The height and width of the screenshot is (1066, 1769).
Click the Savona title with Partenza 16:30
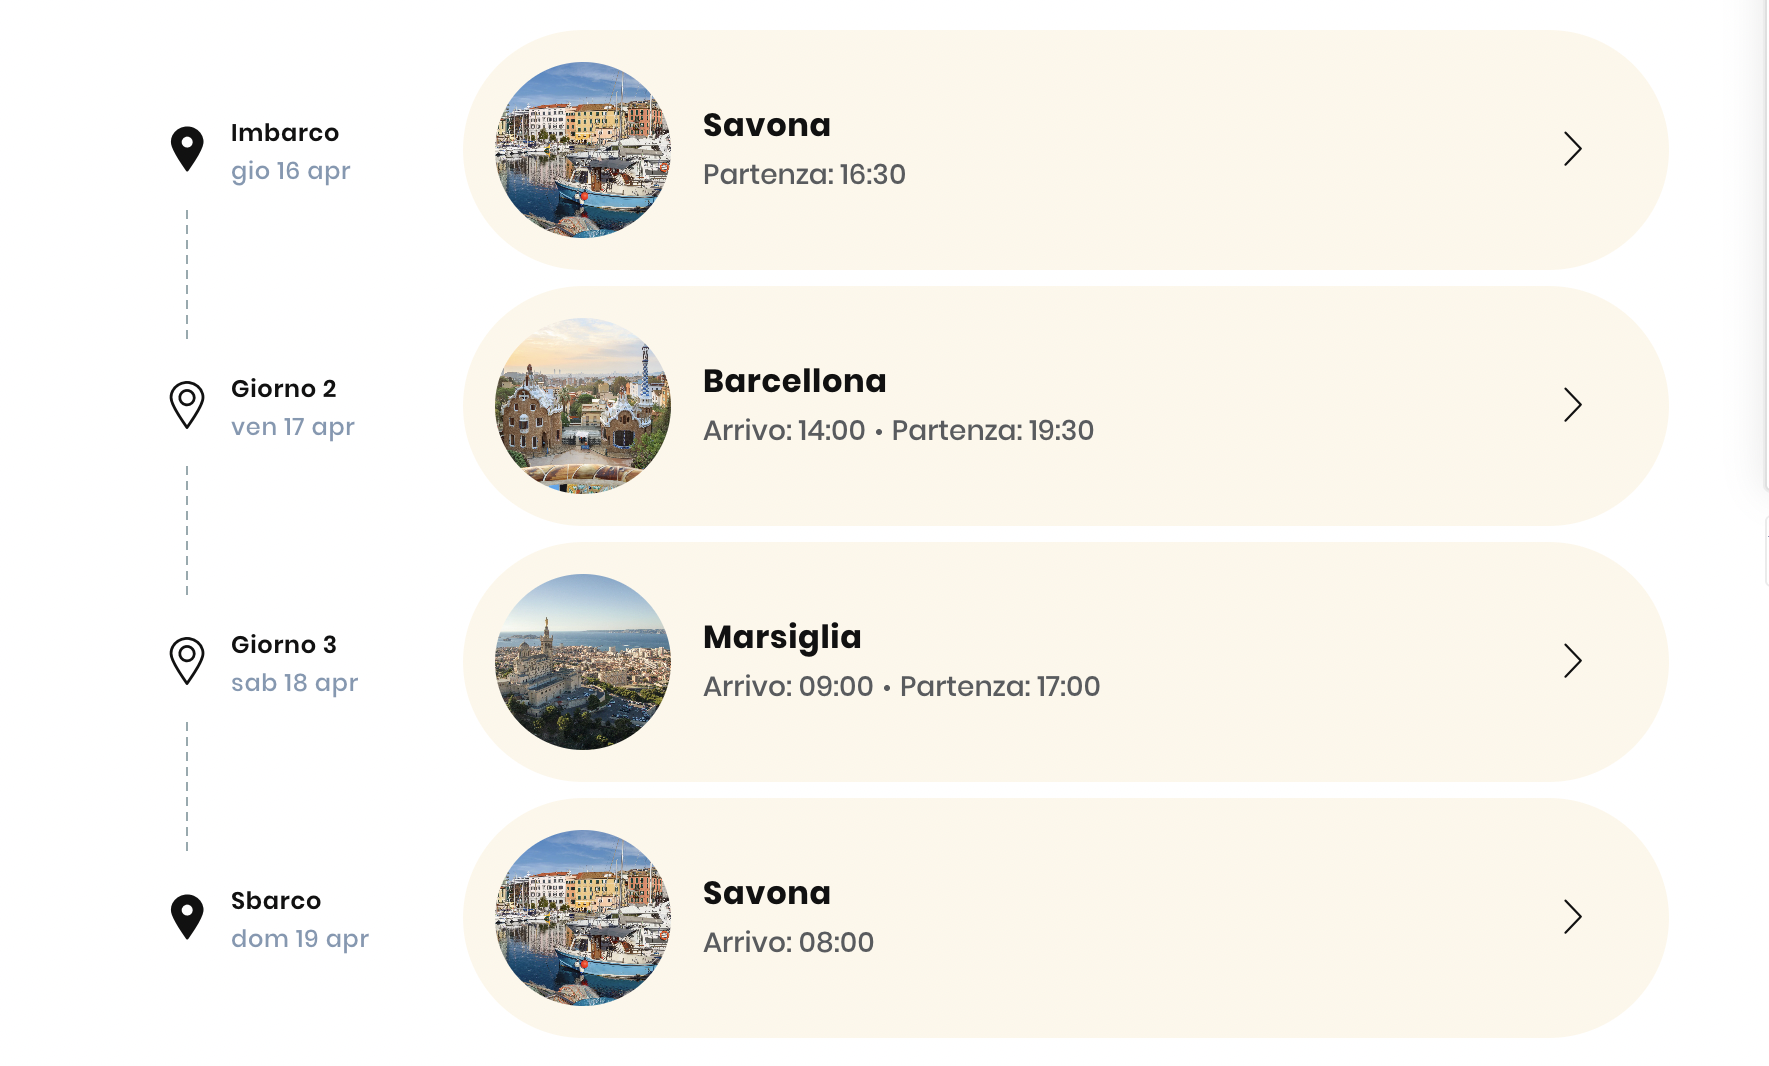766,125
